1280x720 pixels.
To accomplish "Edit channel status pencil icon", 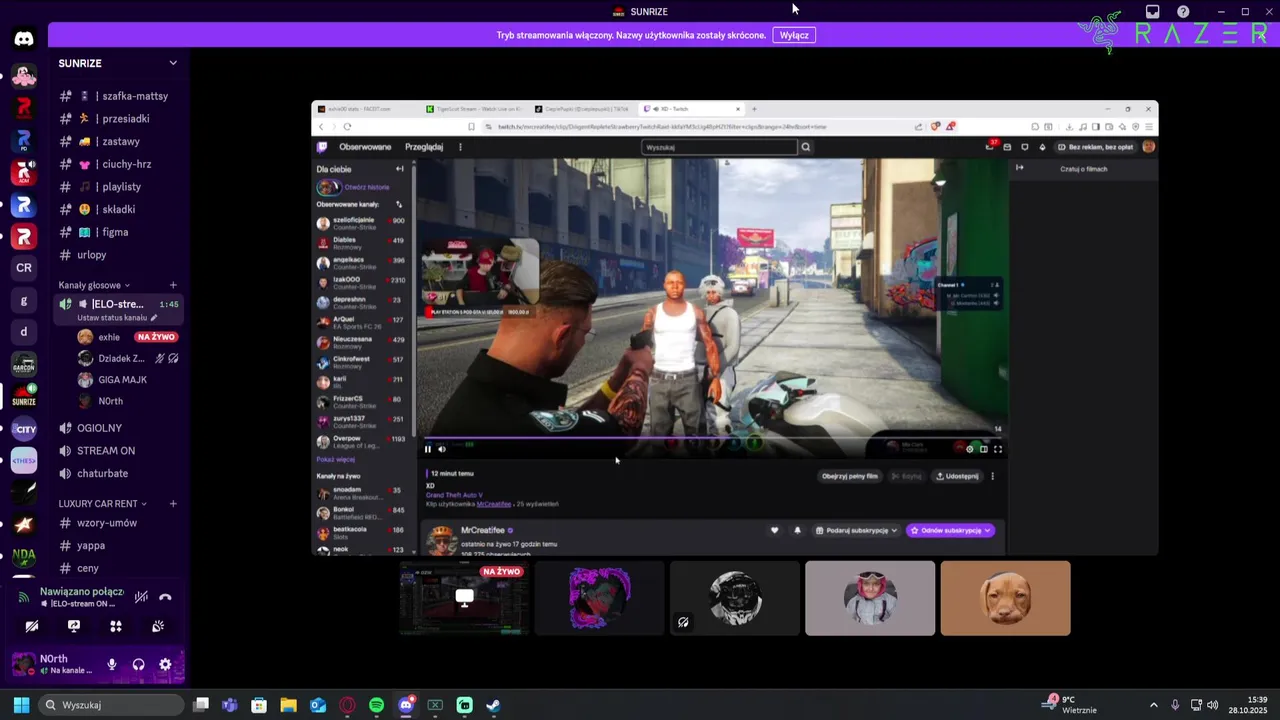I will [154, 318].
